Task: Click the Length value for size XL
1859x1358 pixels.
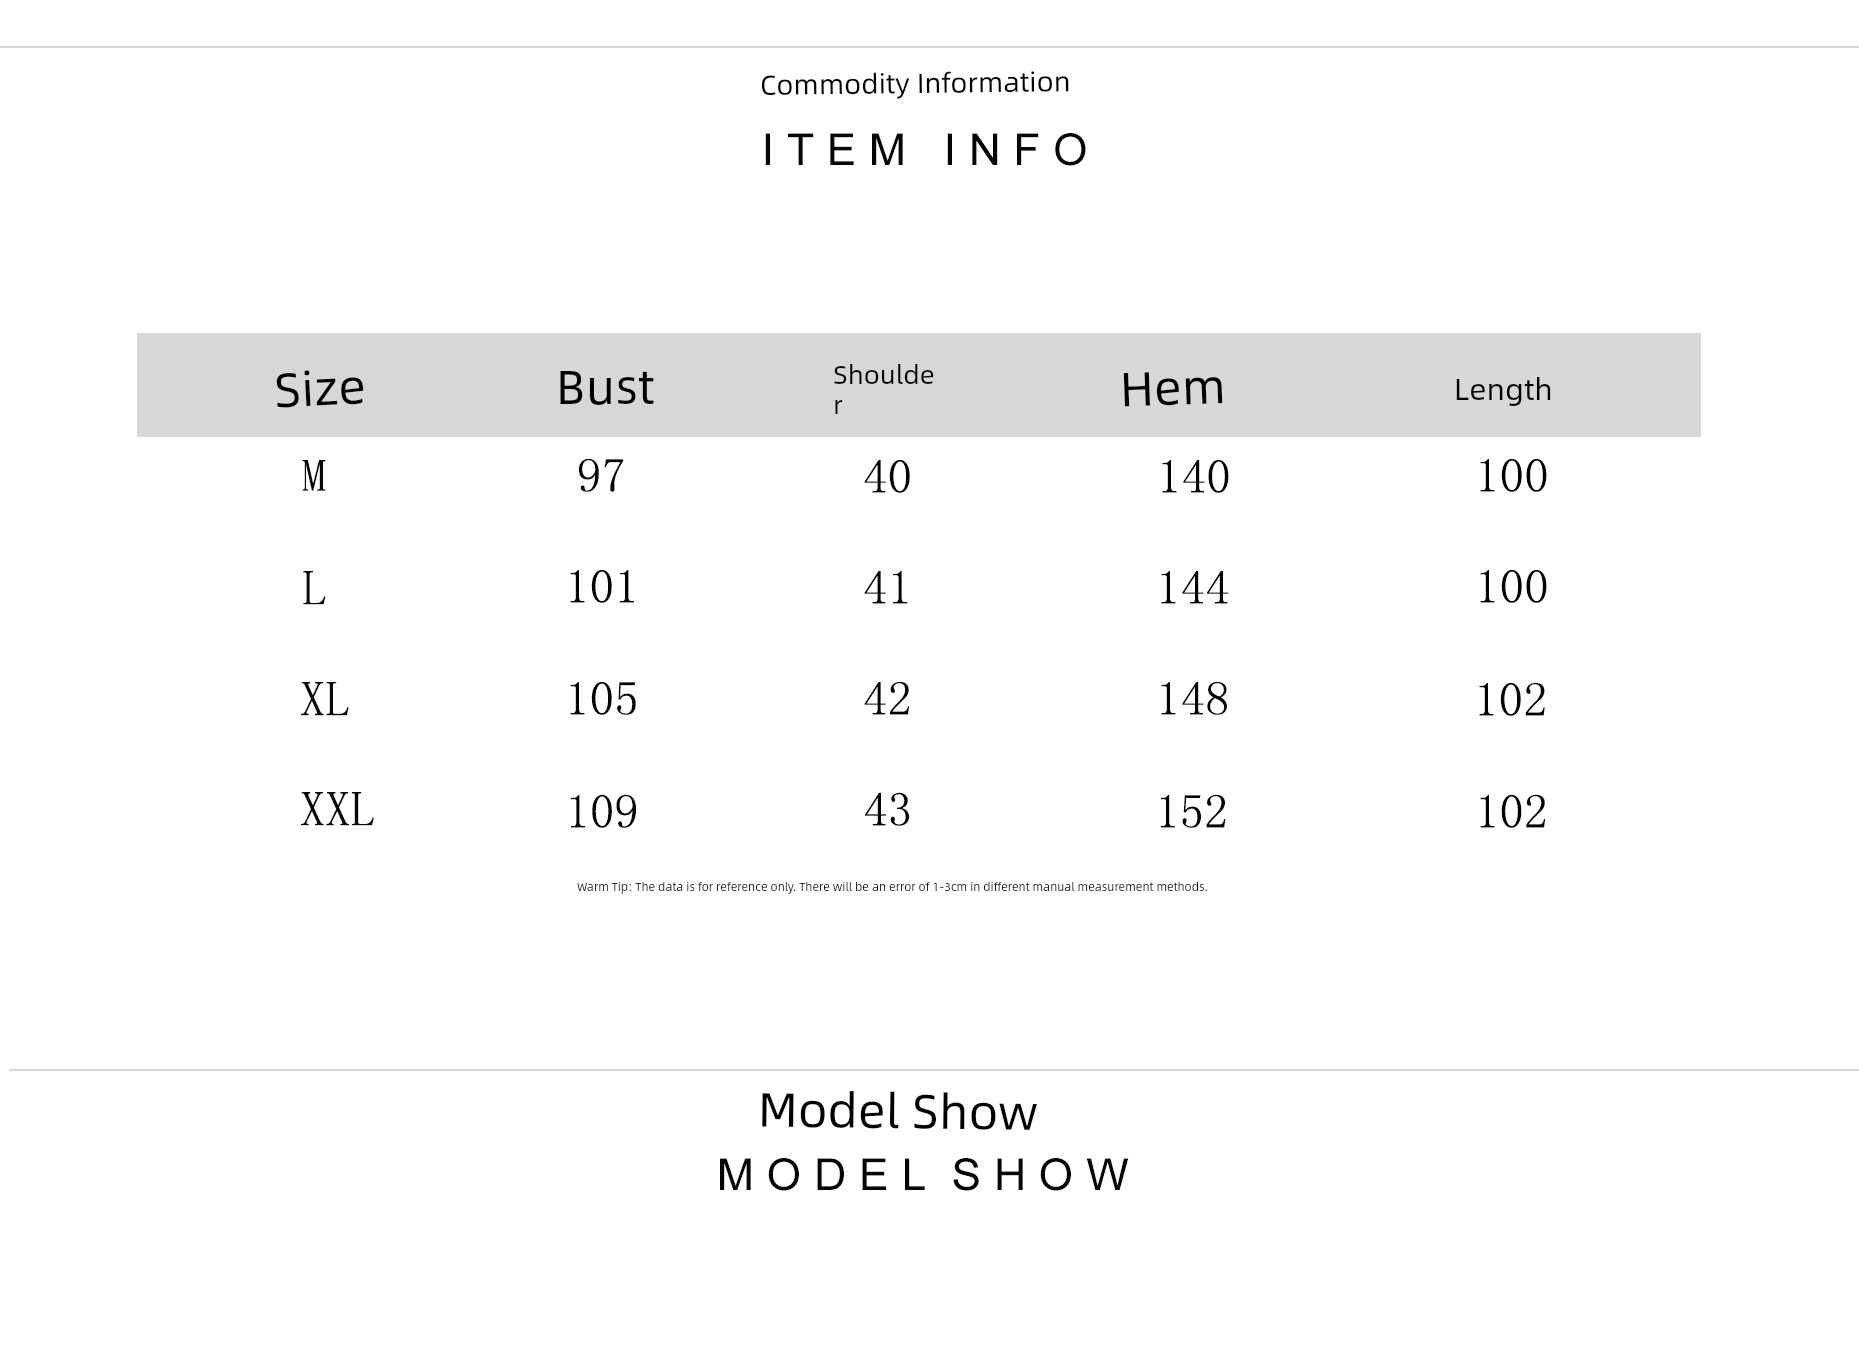Action: click(1511, 700)
